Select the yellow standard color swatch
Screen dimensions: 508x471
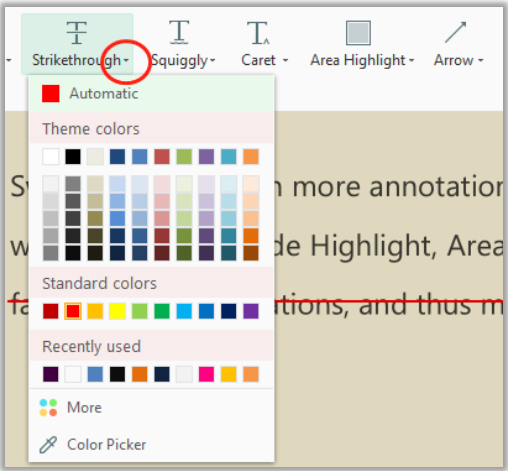pos(117,311)
